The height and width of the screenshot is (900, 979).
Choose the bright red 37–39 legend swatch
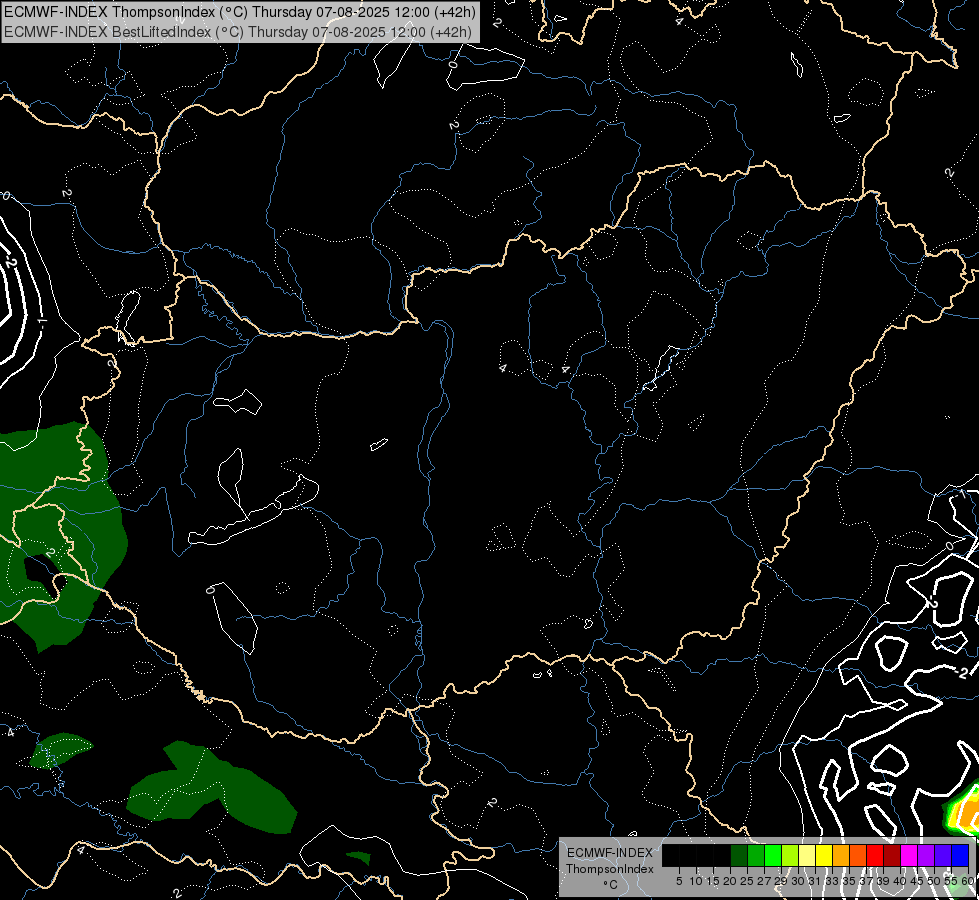pyautogui.click(x=875, y=855)
